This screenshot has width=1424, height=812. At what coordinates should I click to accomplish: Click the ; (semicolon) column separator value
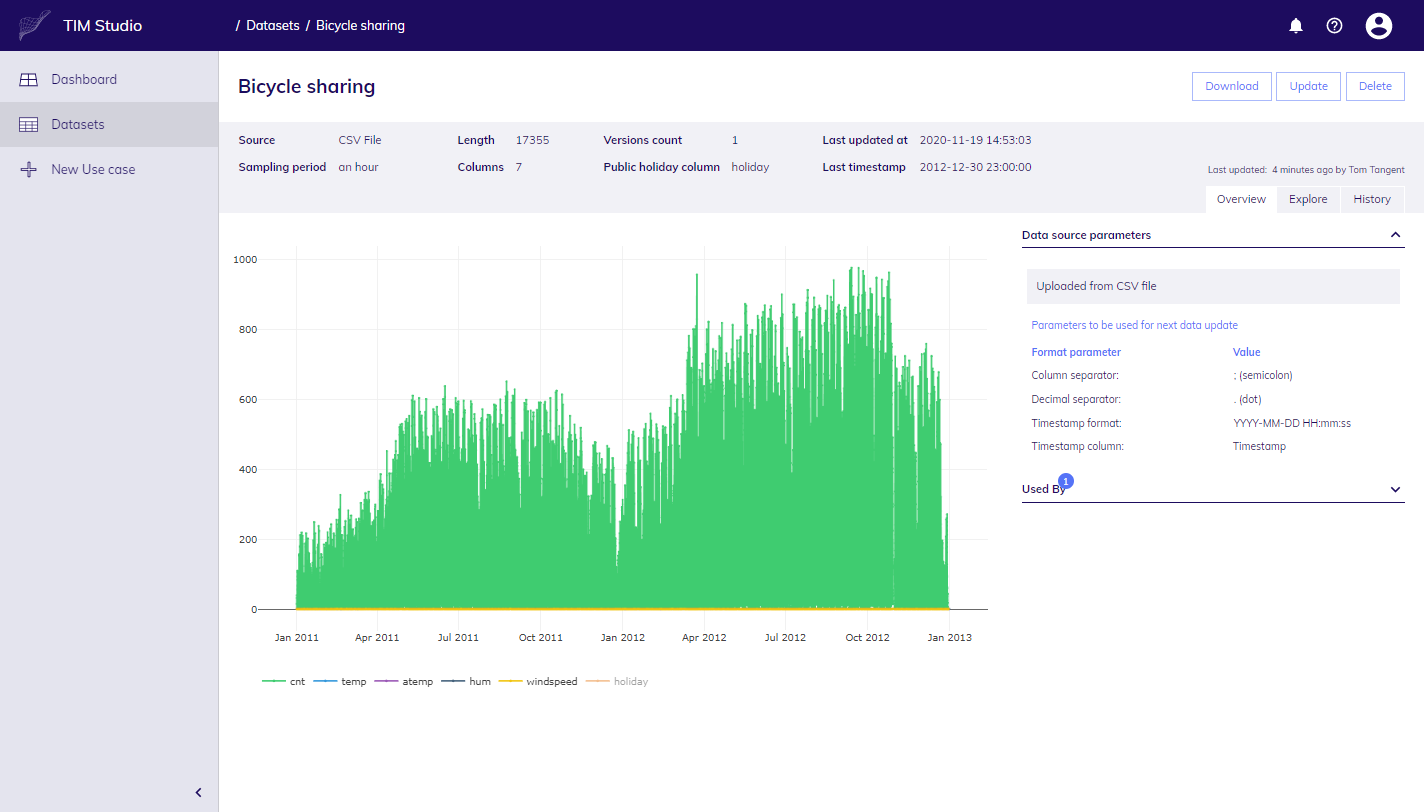[x=1263, y=376]
